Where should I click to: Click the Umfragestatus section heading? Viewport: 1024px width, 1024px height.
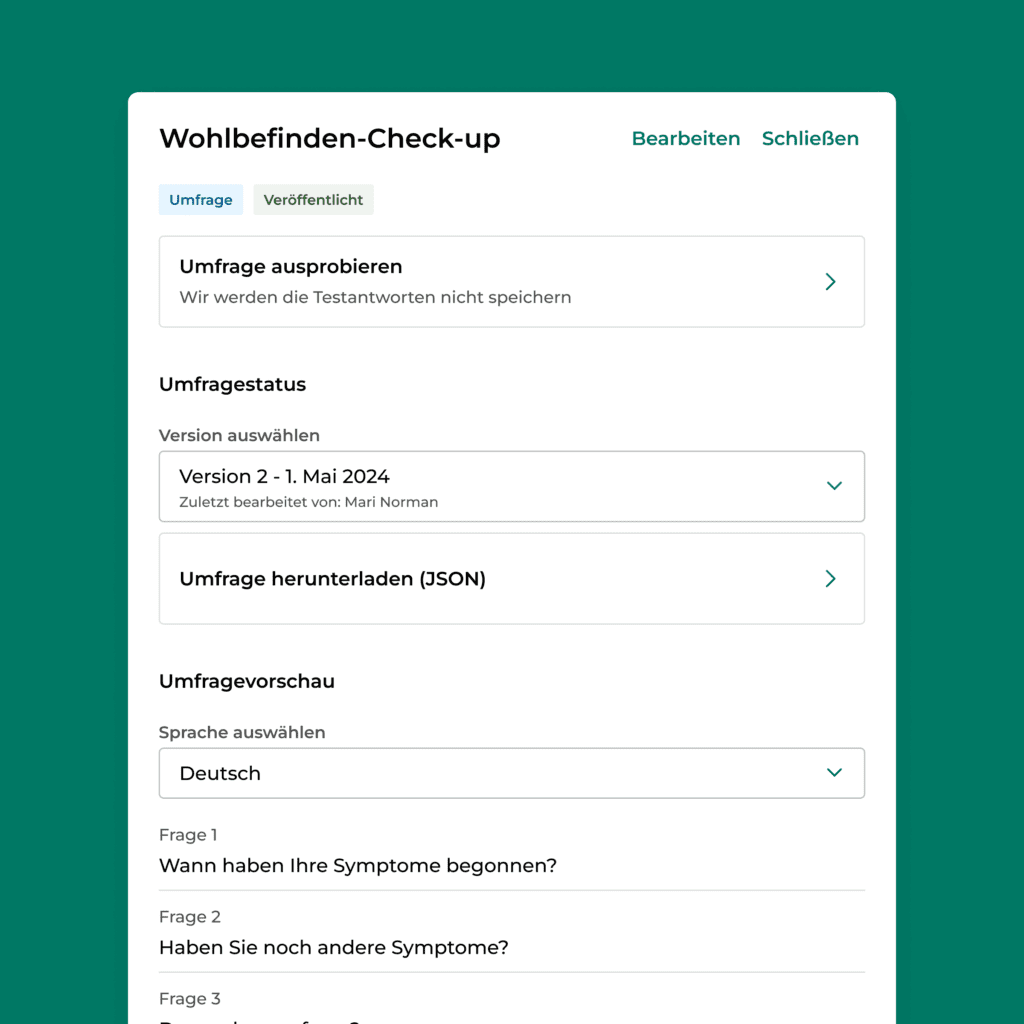232,384
